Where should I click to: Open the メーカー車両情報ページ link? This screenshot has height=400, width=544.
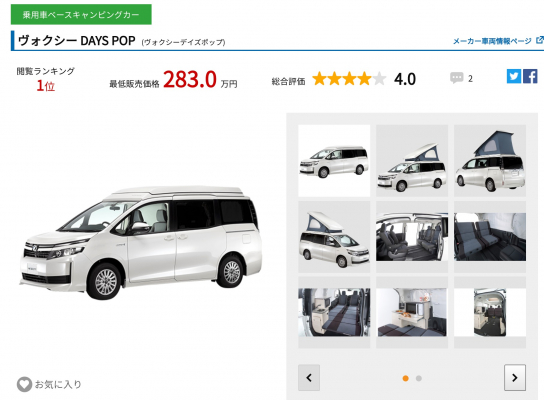click(x=492, y=41)
